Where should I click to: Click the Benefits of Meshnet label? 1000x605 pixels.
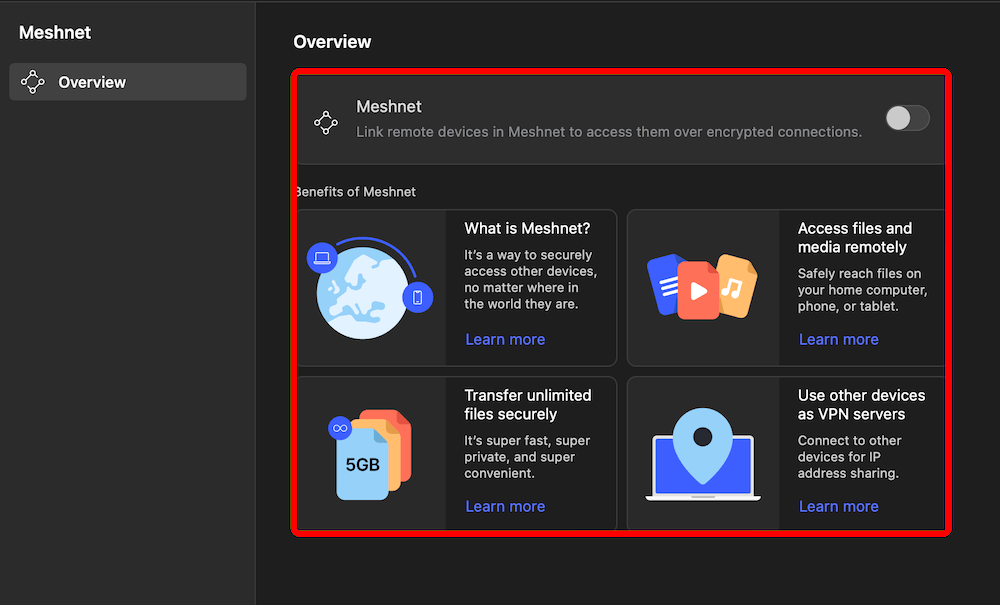point(356,192)
